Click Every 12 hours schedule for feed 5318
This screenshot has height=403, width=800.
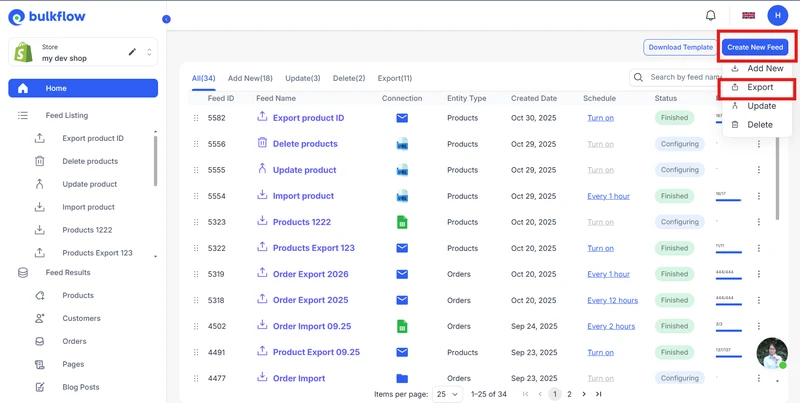tap(612, 300)
